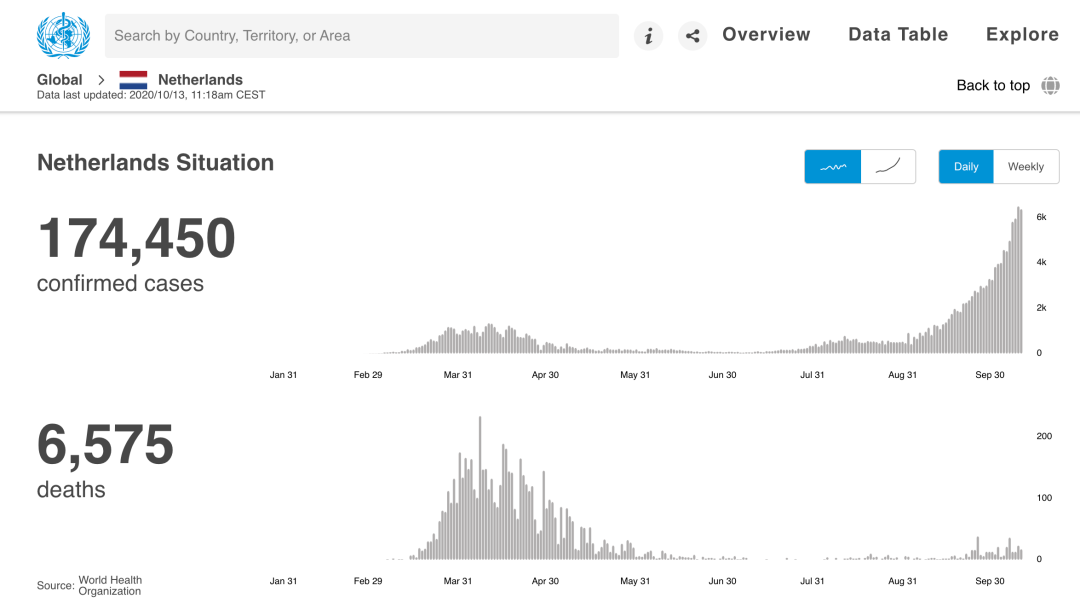Image resolution: width=1080 pixels, height=615 pixels.
Task: Click the Netherlands breadcrumb label
Action: click(200, 80)
